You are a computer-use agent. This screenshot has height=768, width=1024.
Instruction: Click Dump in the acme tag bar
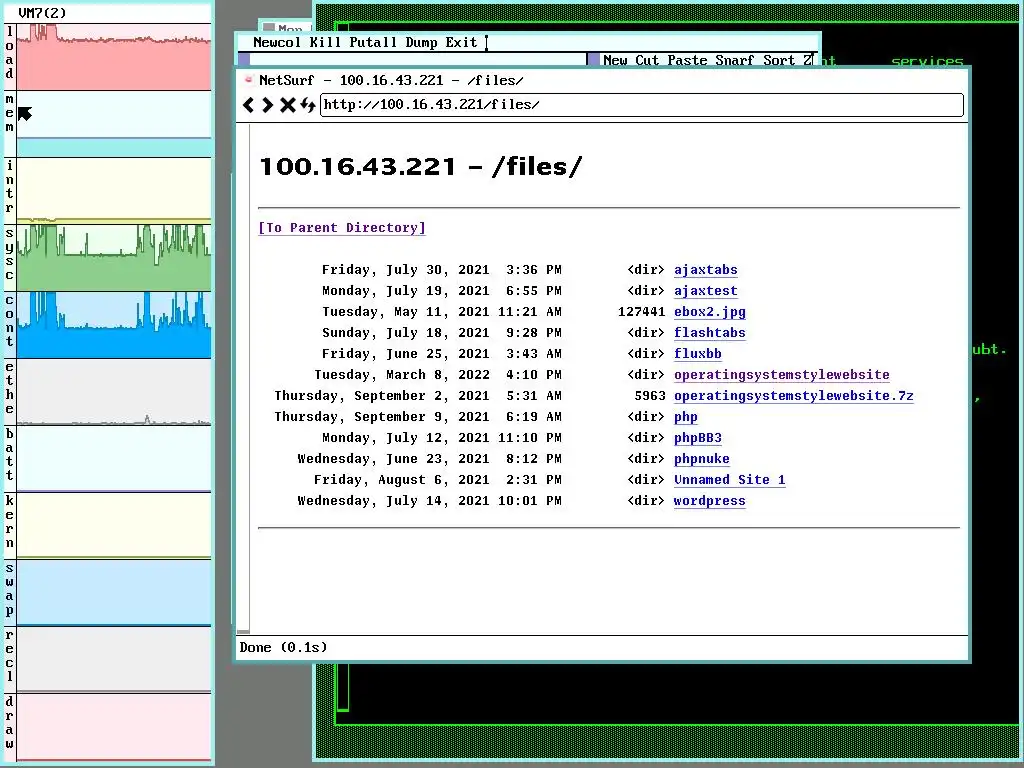click(x=421, y=42)
